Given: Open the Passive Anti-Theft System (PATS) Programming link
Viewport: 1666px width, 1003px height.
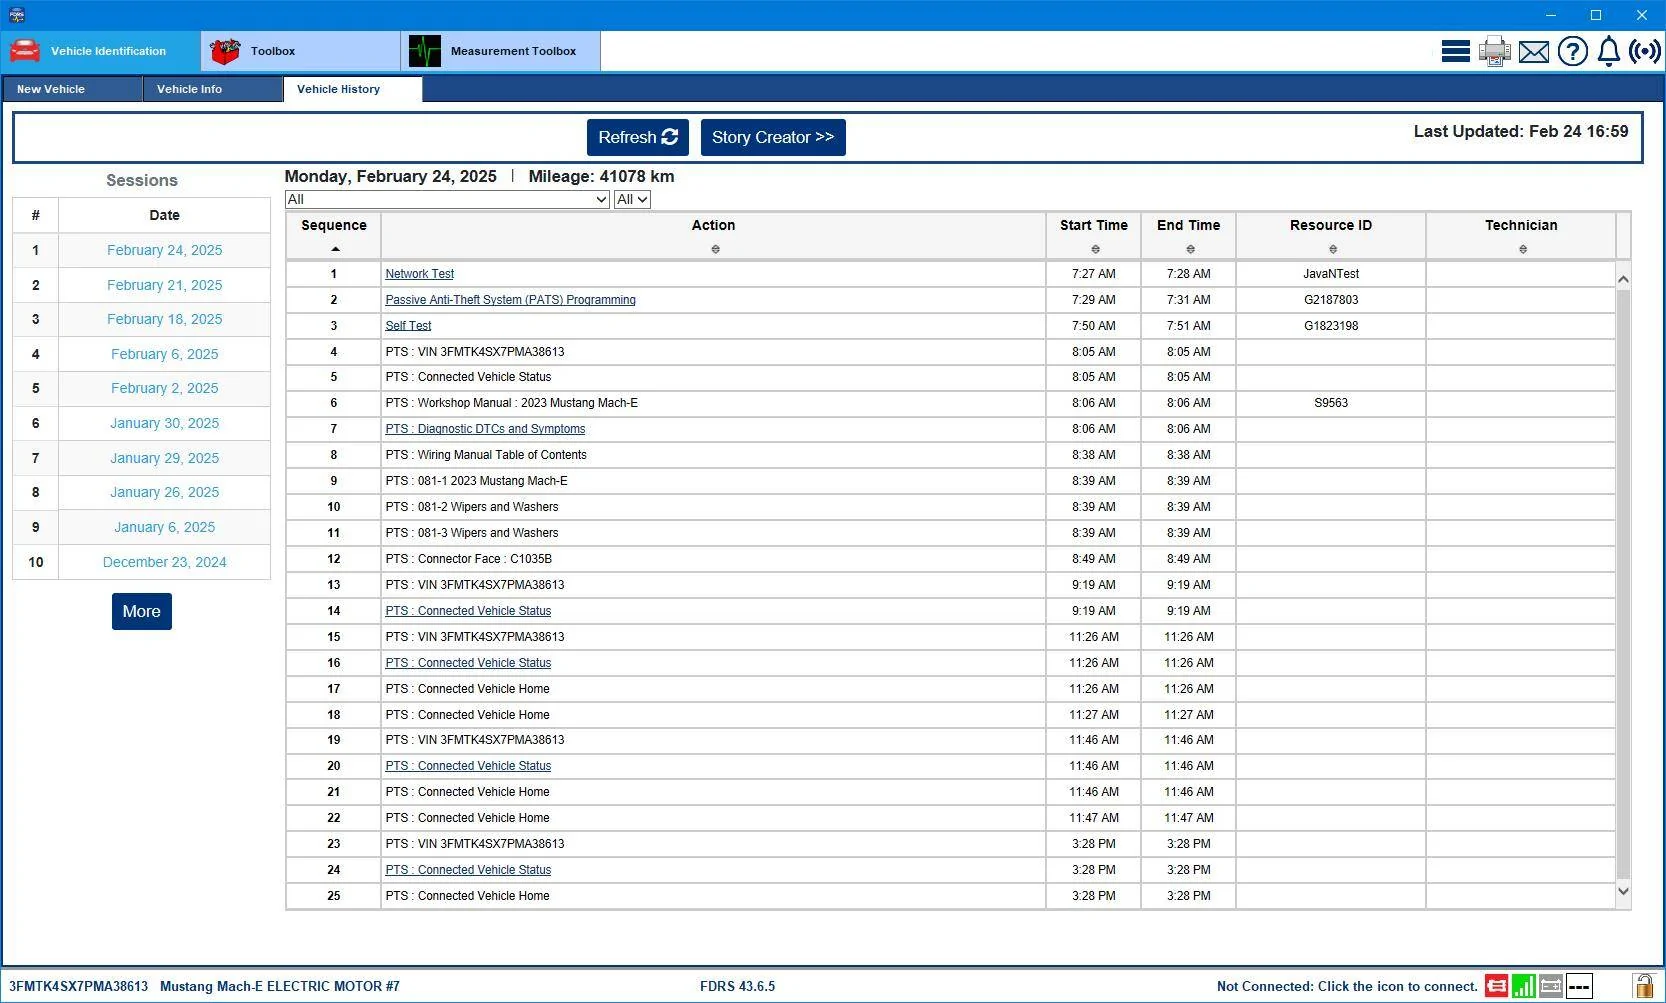Looking at the screenshot, I should click(511, 300).
